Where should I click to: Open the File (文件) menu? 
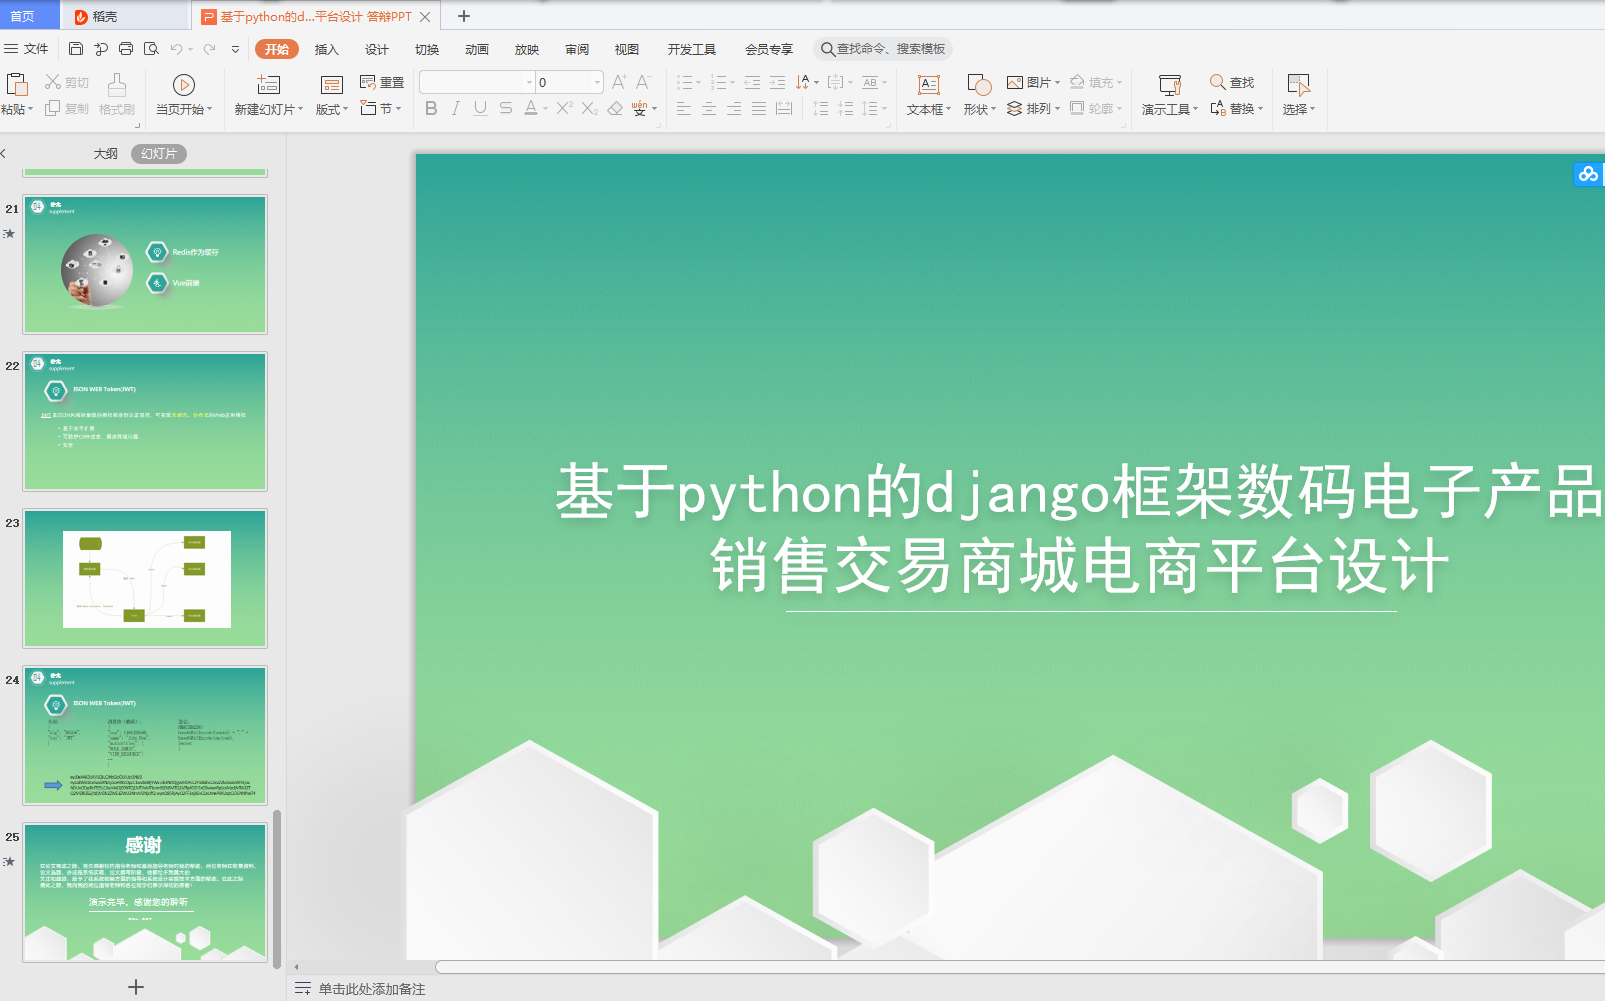pyautogui.click(x=27, y=49)
